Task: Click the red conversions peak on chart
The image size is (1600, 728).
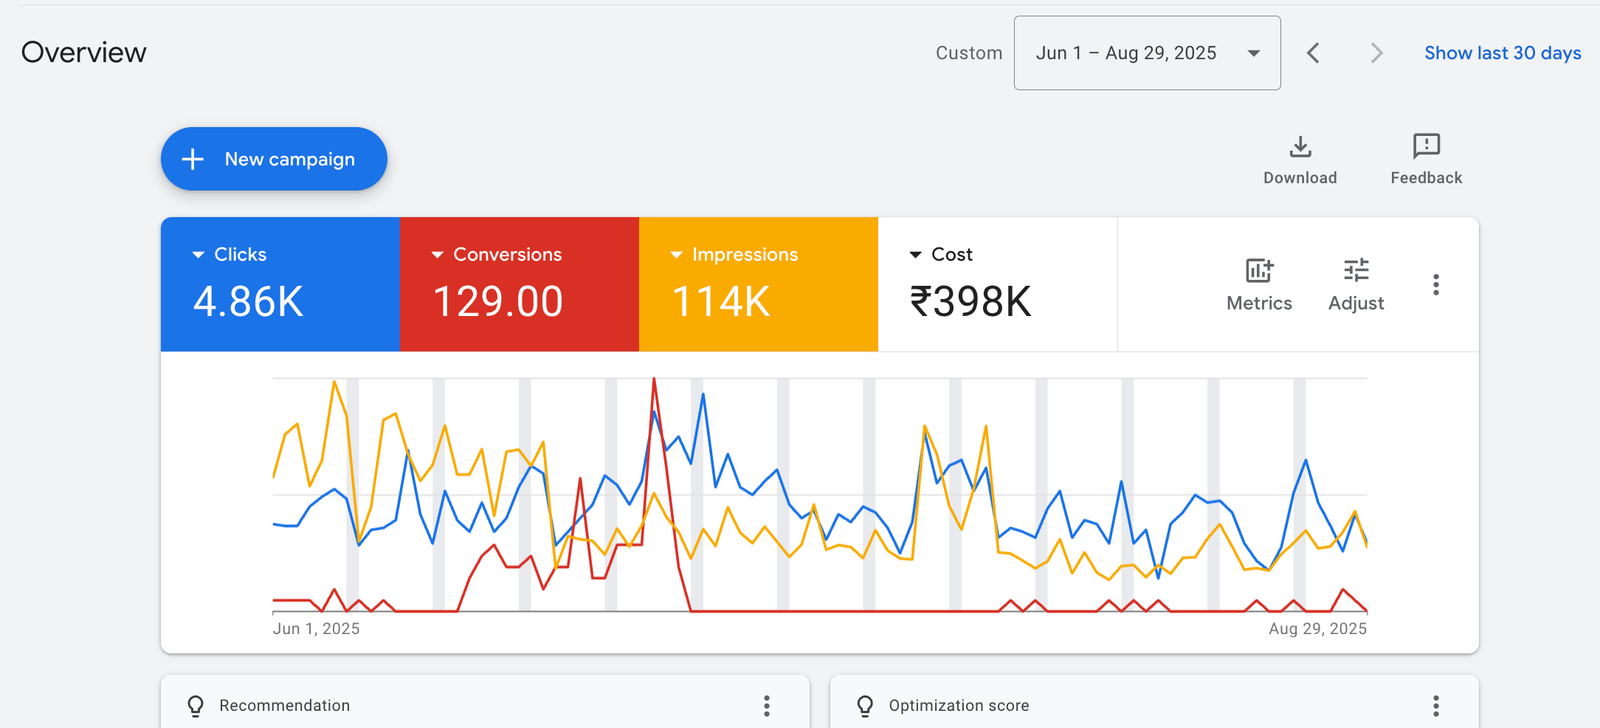Action: [x=654, y=380]
